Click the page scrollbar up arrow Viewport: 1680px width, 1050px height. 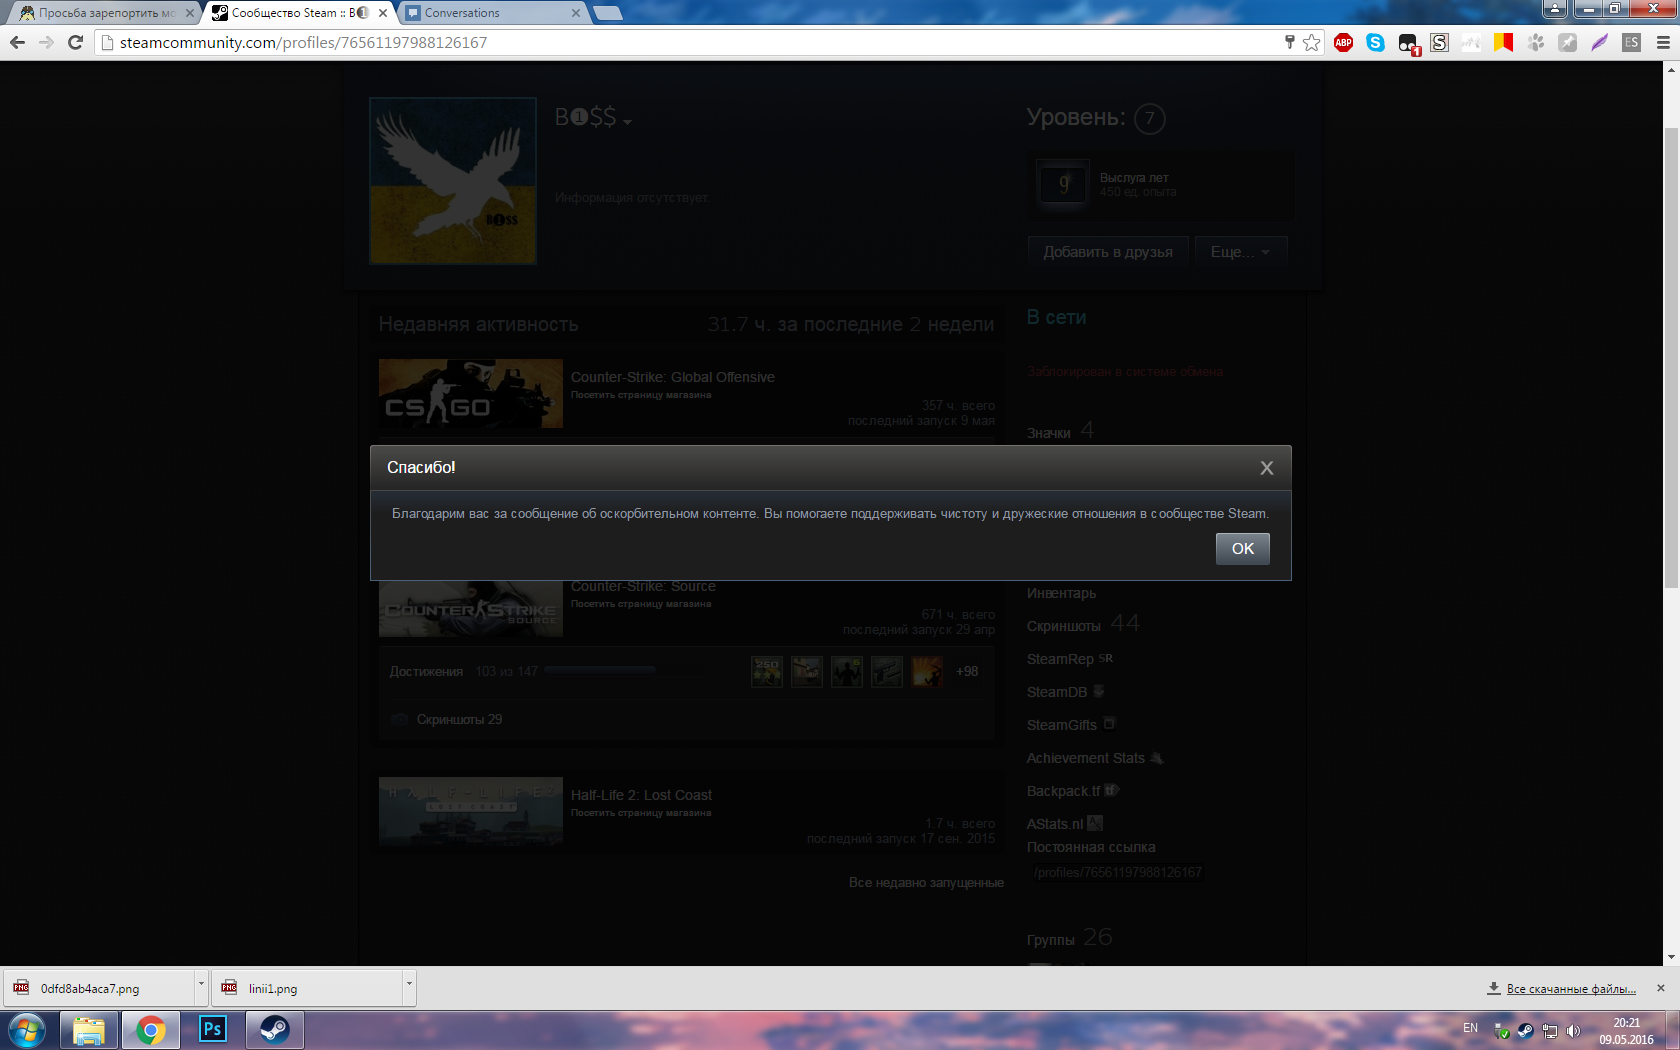coord(1671,69)
